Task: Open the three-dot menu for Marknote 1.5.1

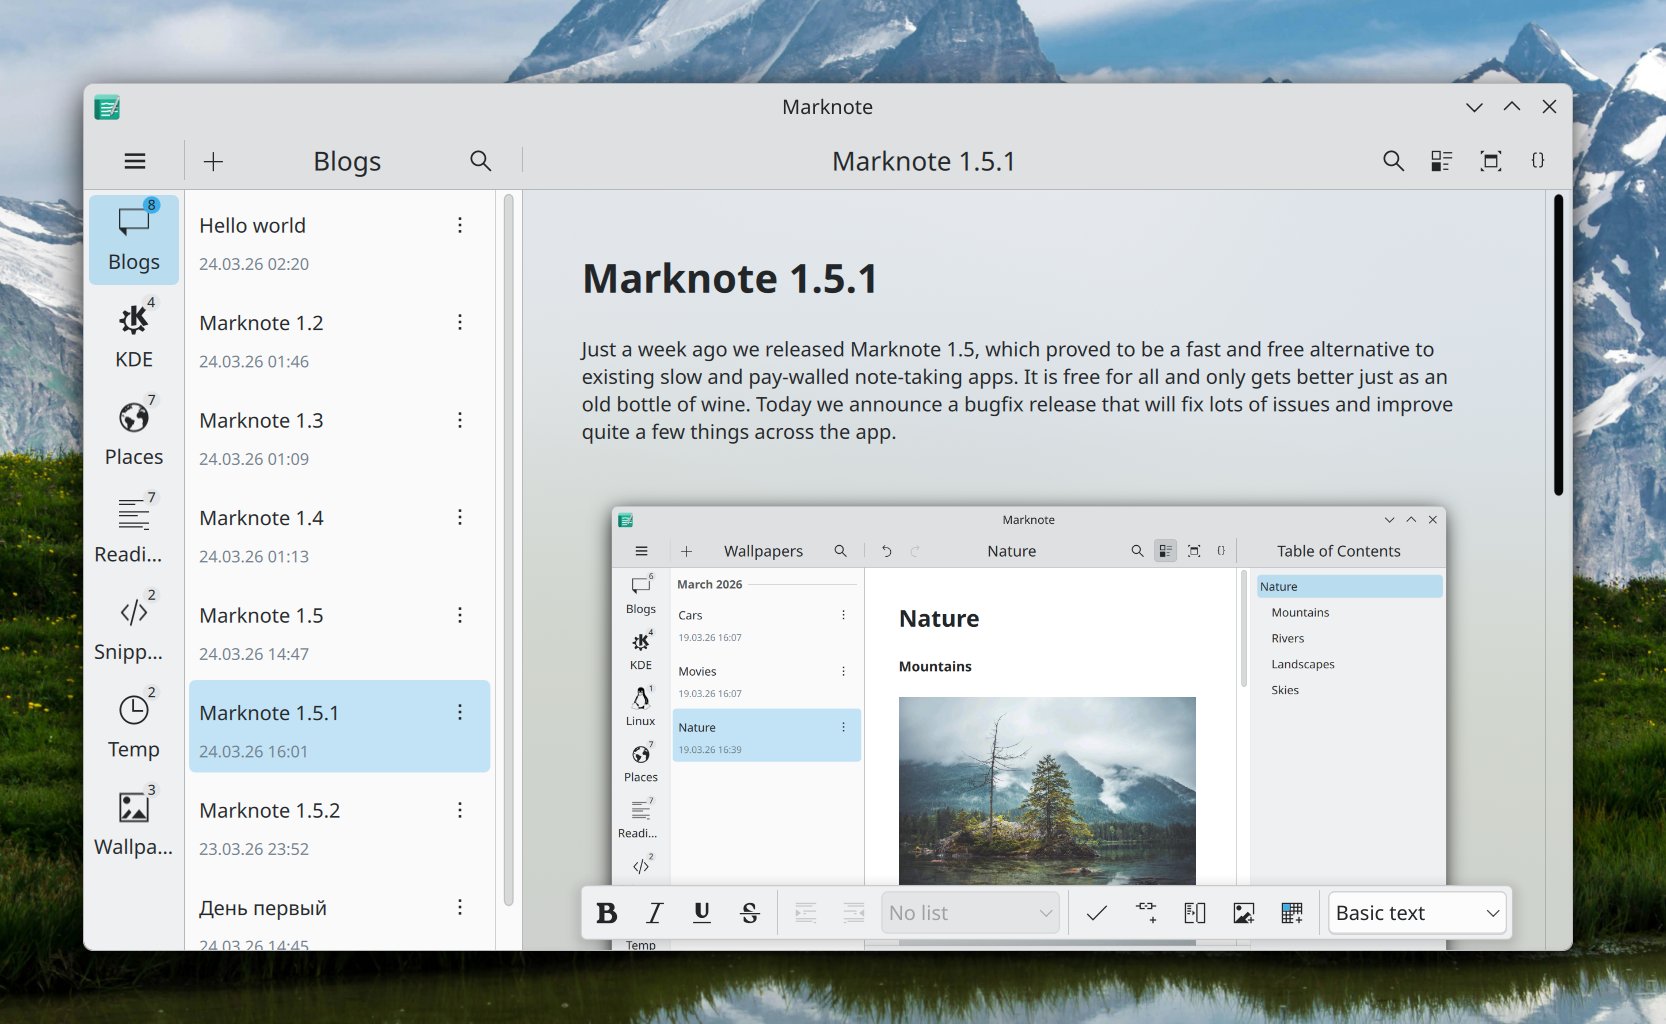Action: pyautogui.click(x=460, y=712)
